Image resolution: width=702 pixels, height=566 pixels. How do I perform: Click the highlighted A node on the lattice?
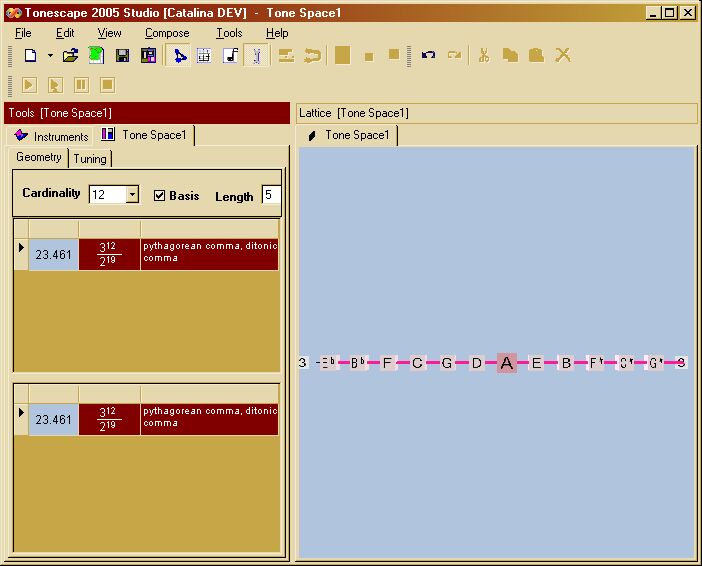click(x=506, y=362)
